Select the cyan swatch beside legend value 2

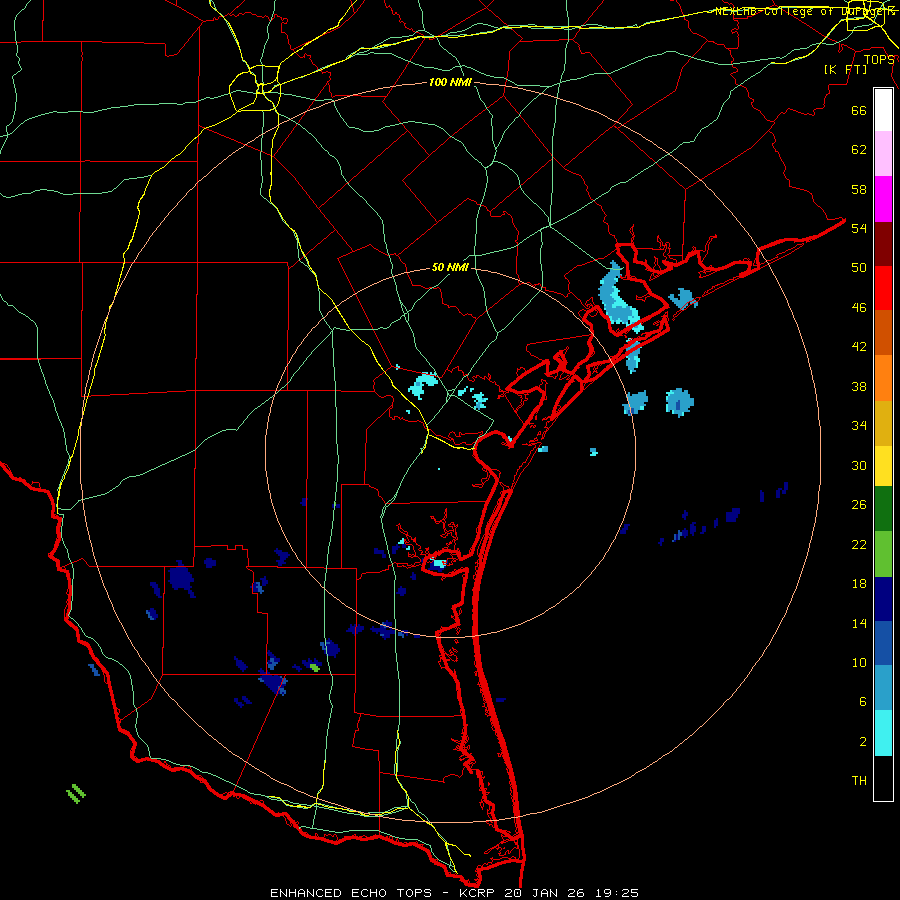(x=883, y=733)
